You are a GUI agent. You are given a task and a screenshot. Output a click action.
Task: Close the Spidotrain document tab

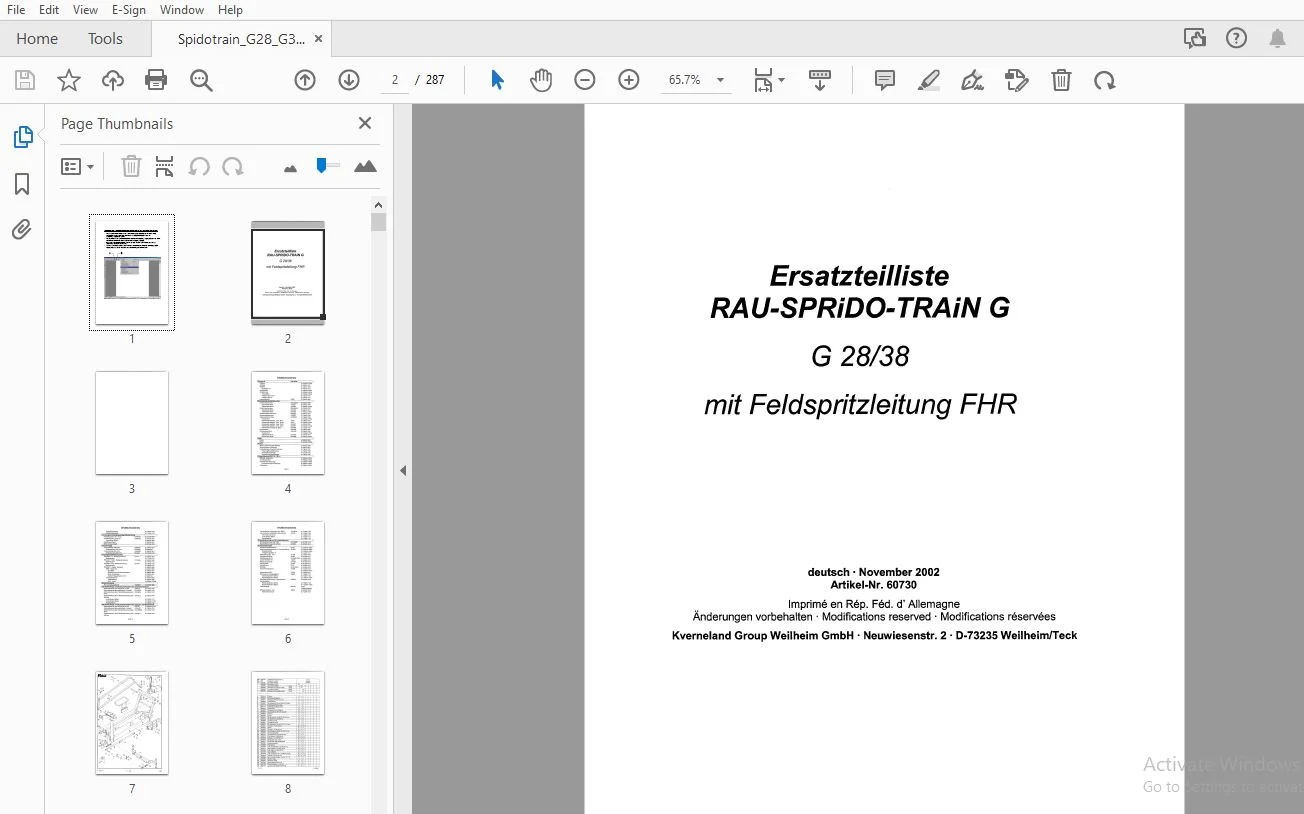click(x=318, y=39)
